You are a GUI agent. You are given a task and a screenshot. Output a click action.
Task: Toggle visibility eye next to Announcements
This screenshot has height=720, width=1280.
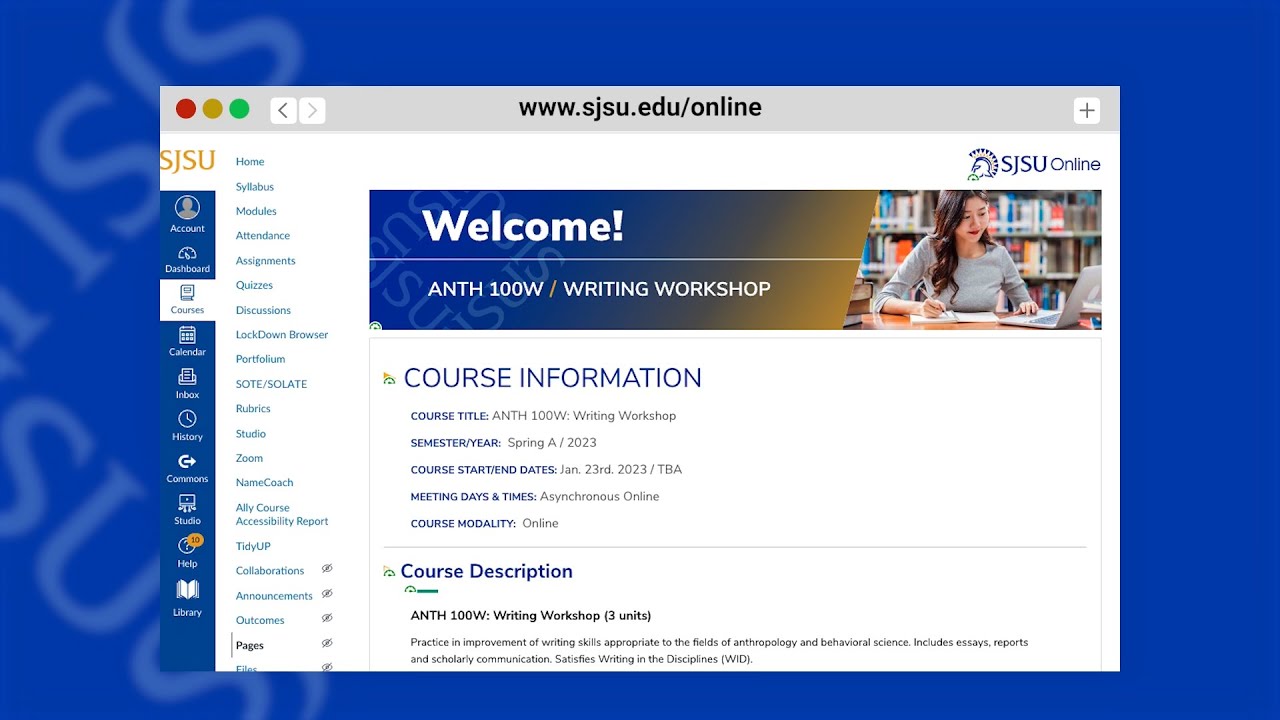pos(327,594)
